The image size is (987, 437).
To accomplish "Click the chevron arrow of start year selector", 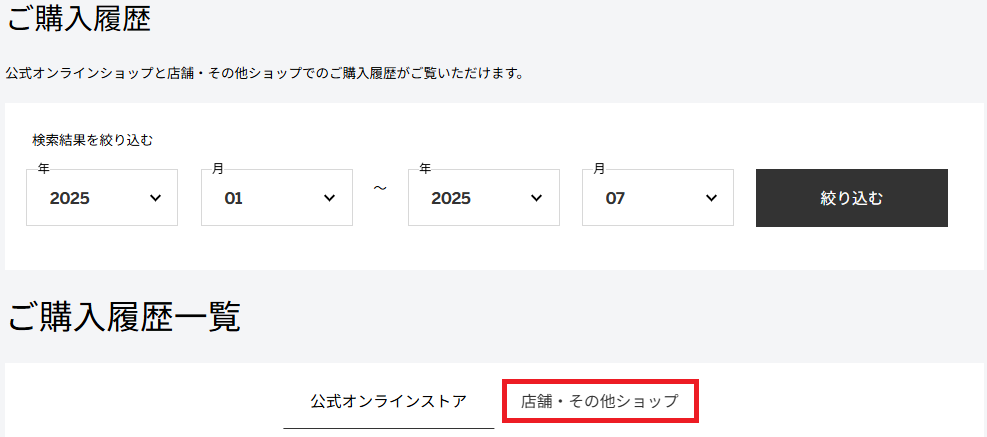I will [x=155, y=198].
